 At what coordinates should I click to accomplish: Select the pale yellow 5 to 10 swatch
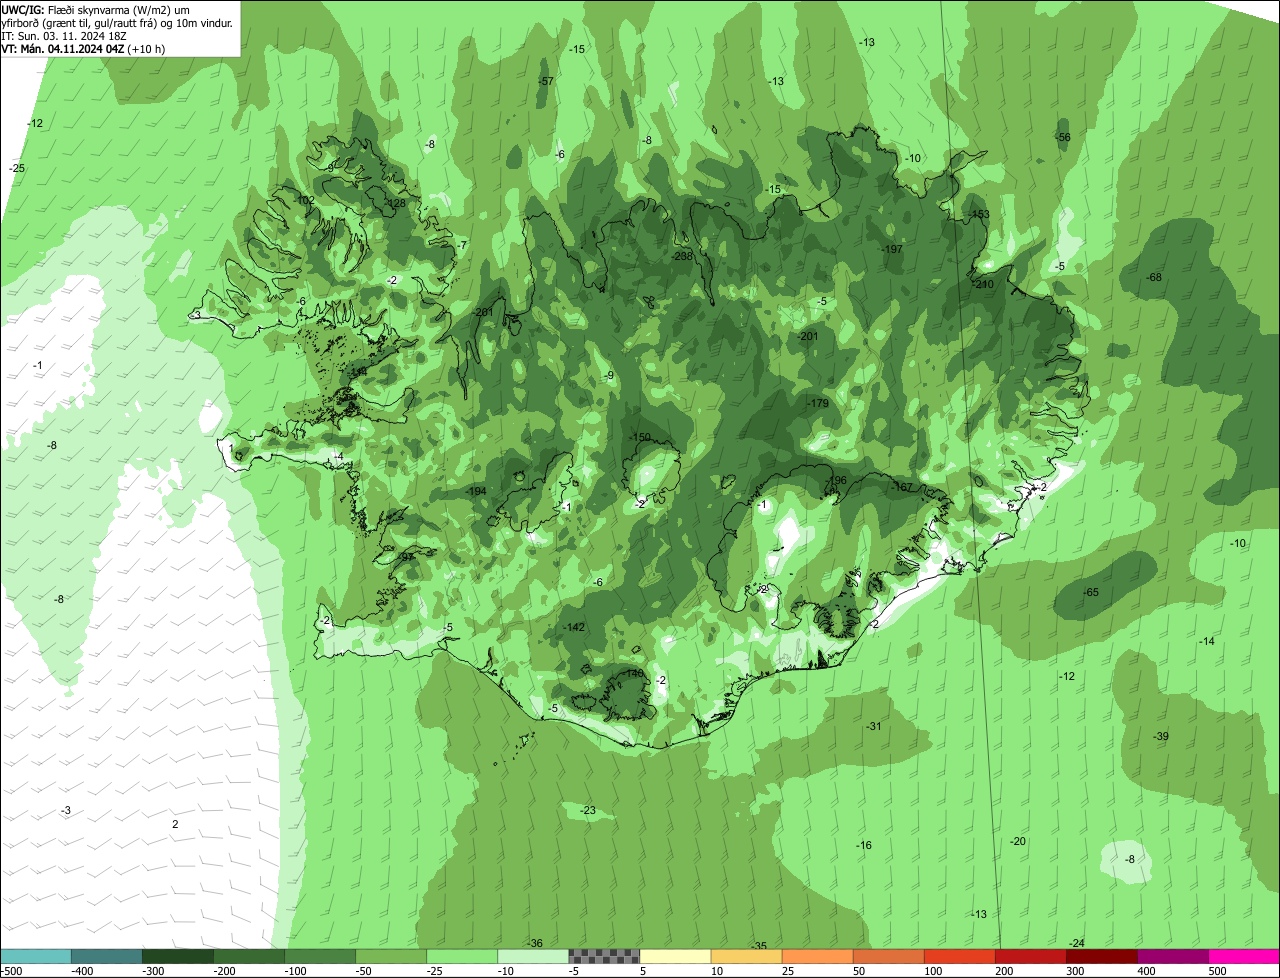pos(675,956)
